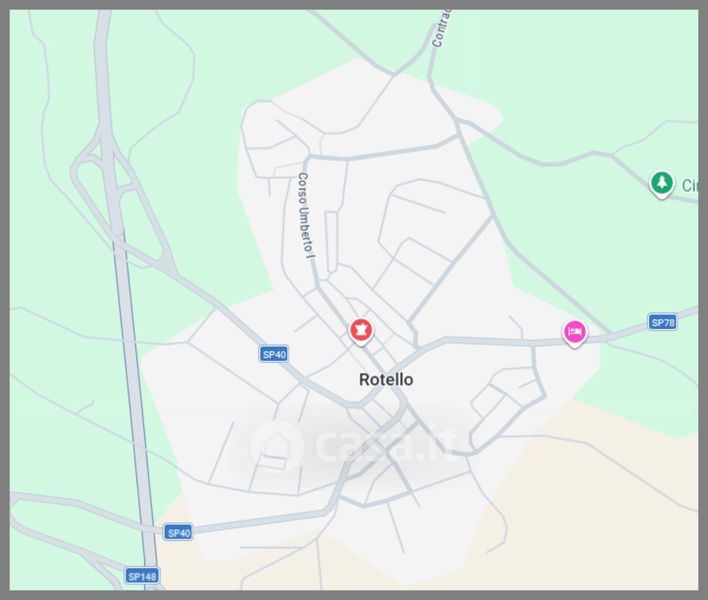Select the pink hotel bed marker

(x=574, y=333)
